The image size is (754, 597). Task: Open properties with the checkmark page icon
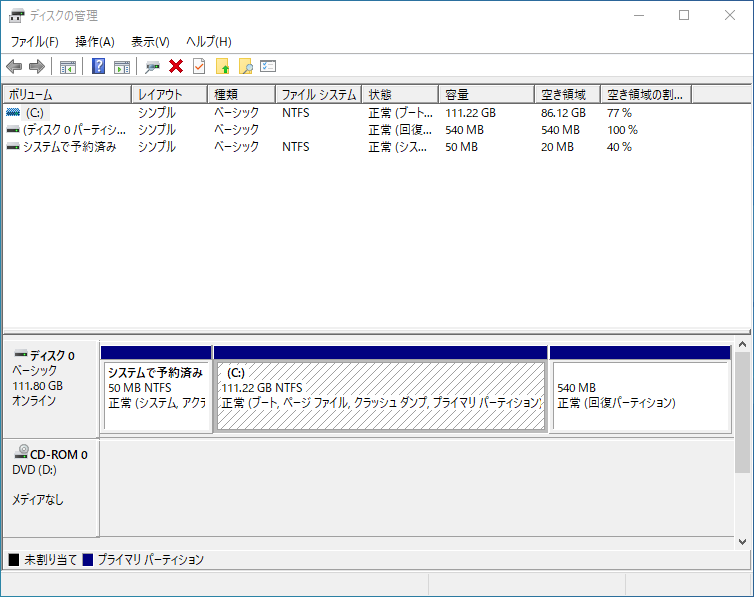point(199,66)
